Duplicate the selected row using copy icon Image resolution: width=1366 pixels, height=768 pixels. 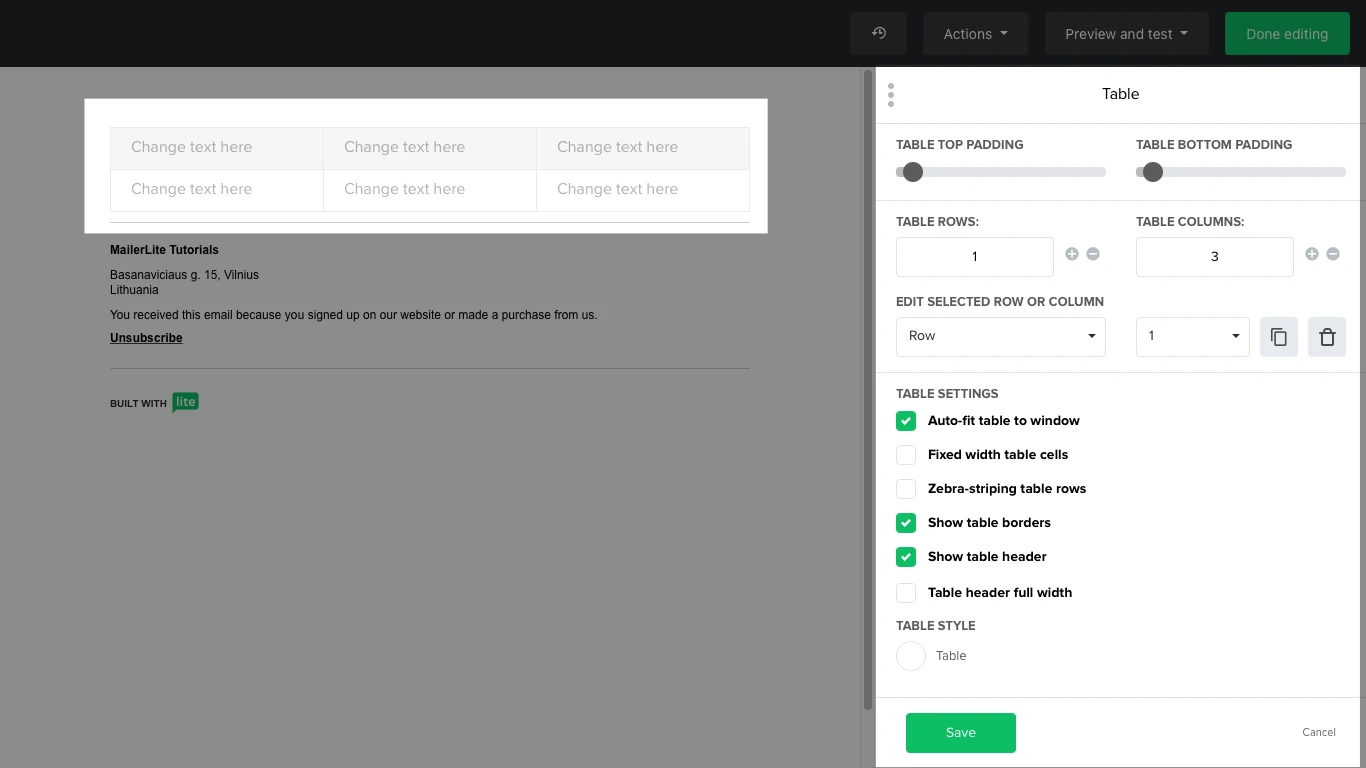(x=1279, y=337)
